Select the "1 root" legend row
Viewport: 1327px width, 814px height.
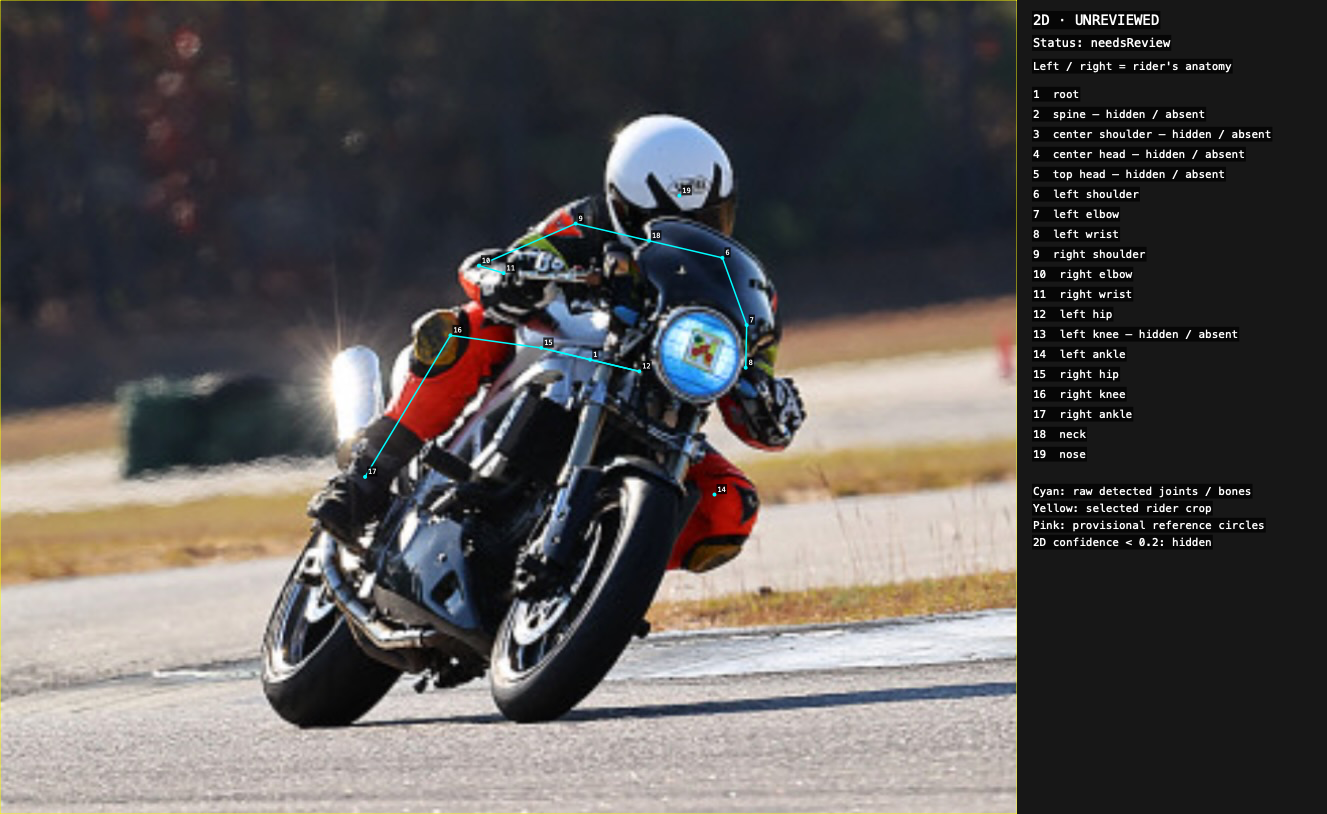tap(1056, 94)
